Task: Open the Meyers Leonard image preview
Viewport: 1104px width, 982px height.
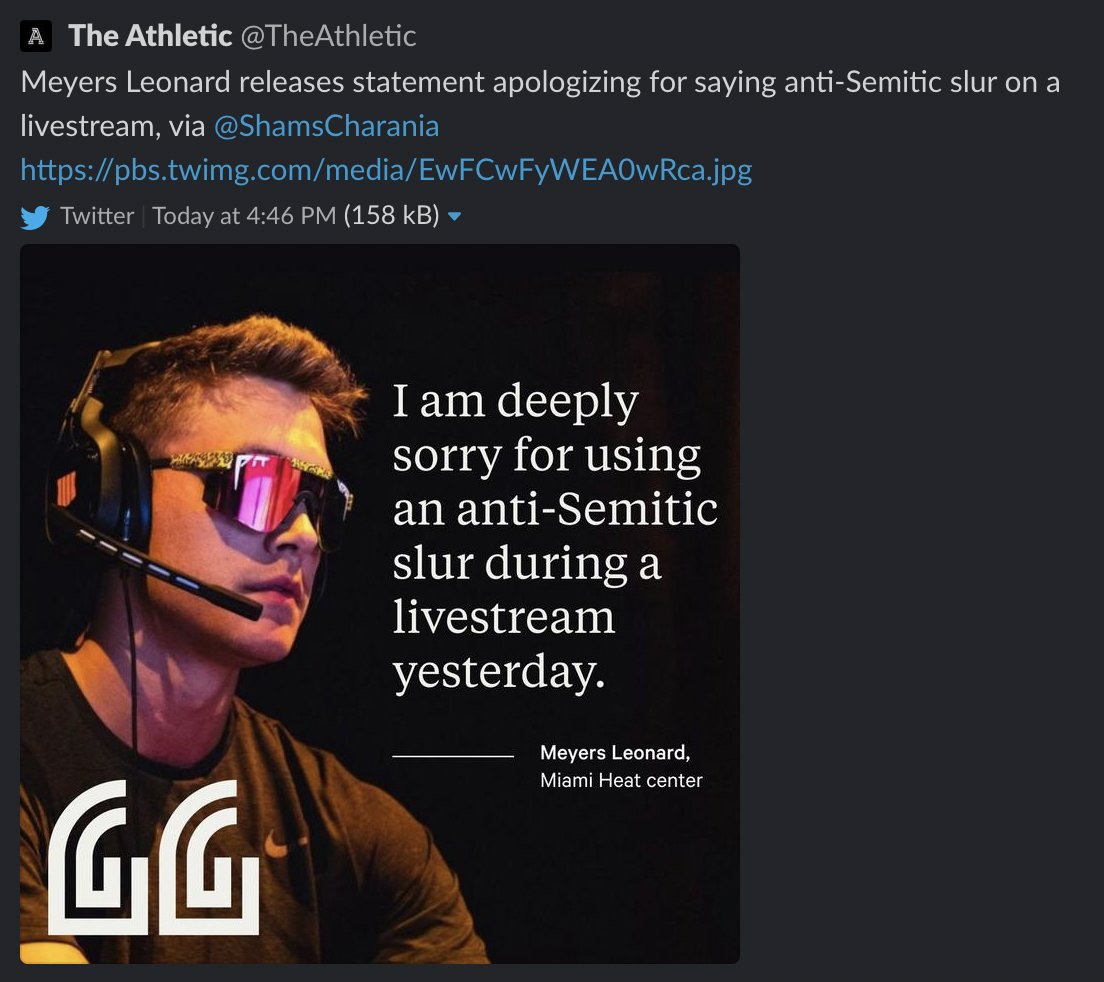Action: click(x=380, y=604)
